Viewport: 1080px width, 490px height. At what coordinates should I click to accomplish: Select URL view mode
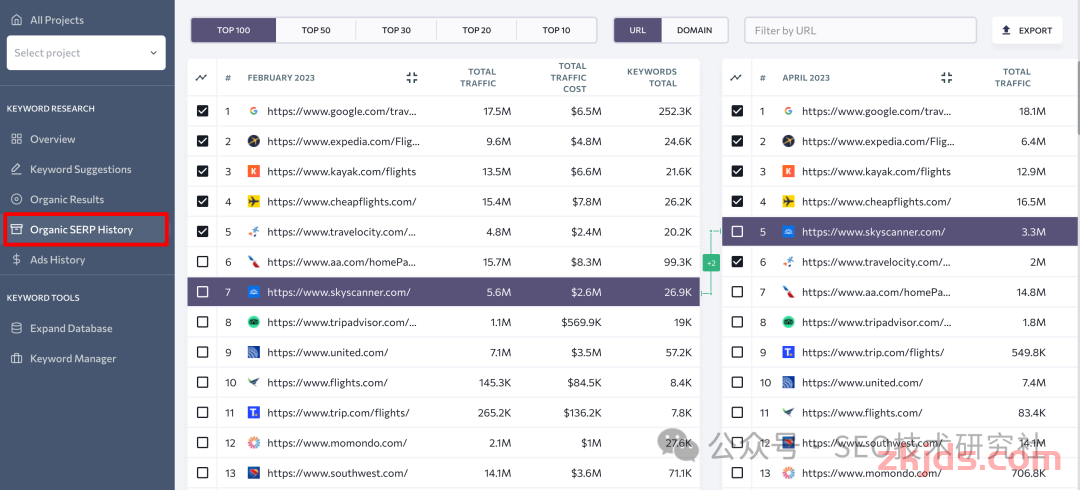coord(638,30)
